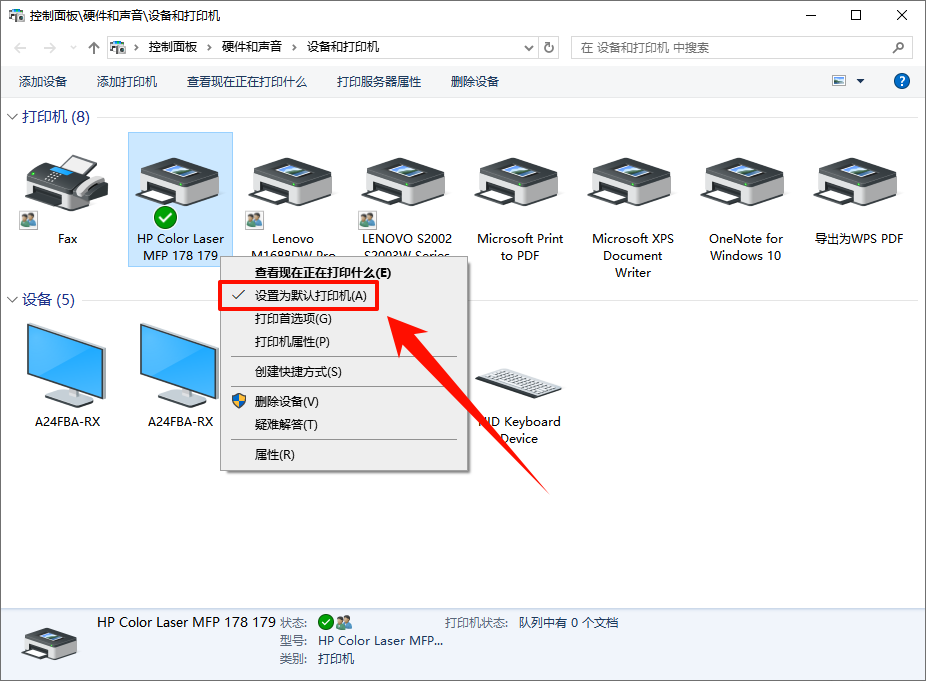Click the control panel icon in address bar

(x=118, y=47)
